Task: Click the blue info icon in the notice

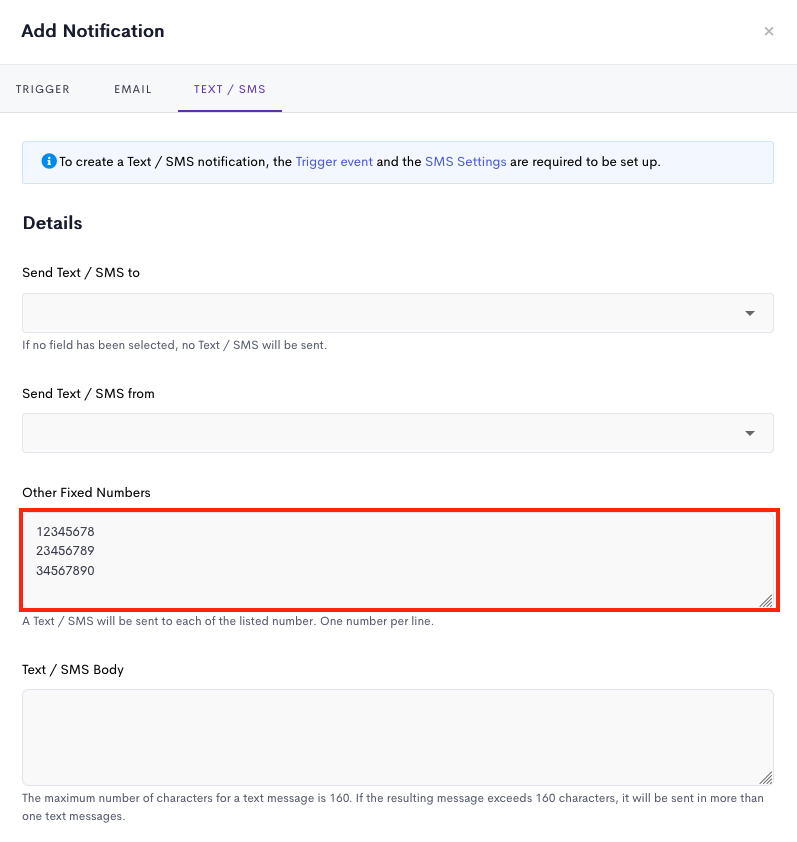Action: click(x=49, y=161)
